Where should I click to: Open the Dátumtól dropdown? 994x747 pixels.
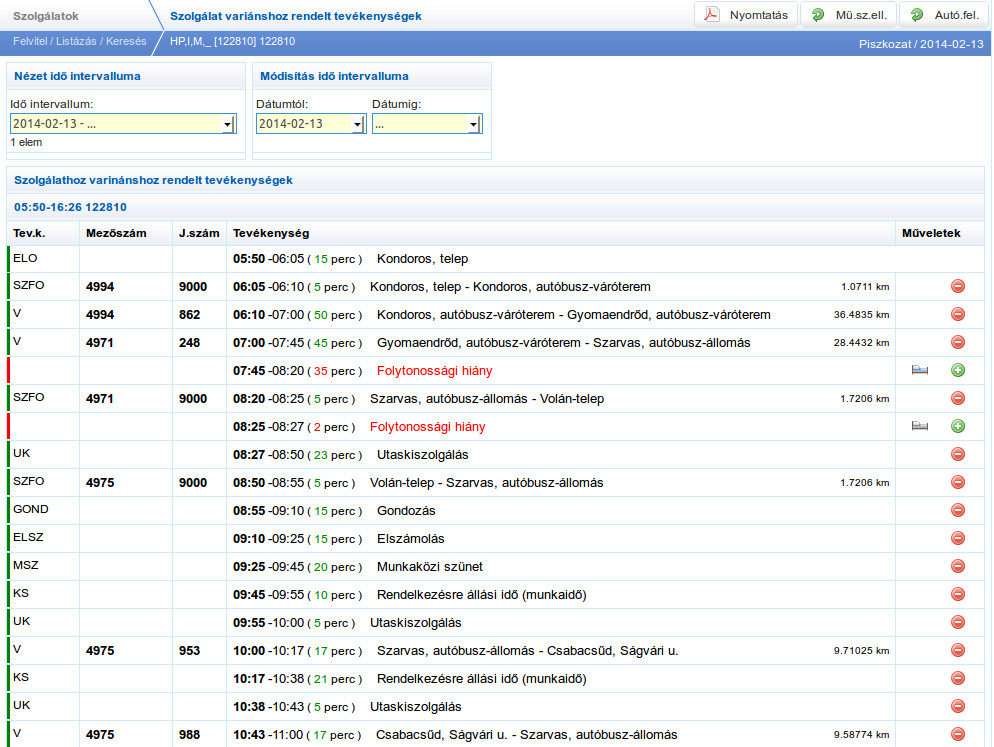(x=311, y=124)
